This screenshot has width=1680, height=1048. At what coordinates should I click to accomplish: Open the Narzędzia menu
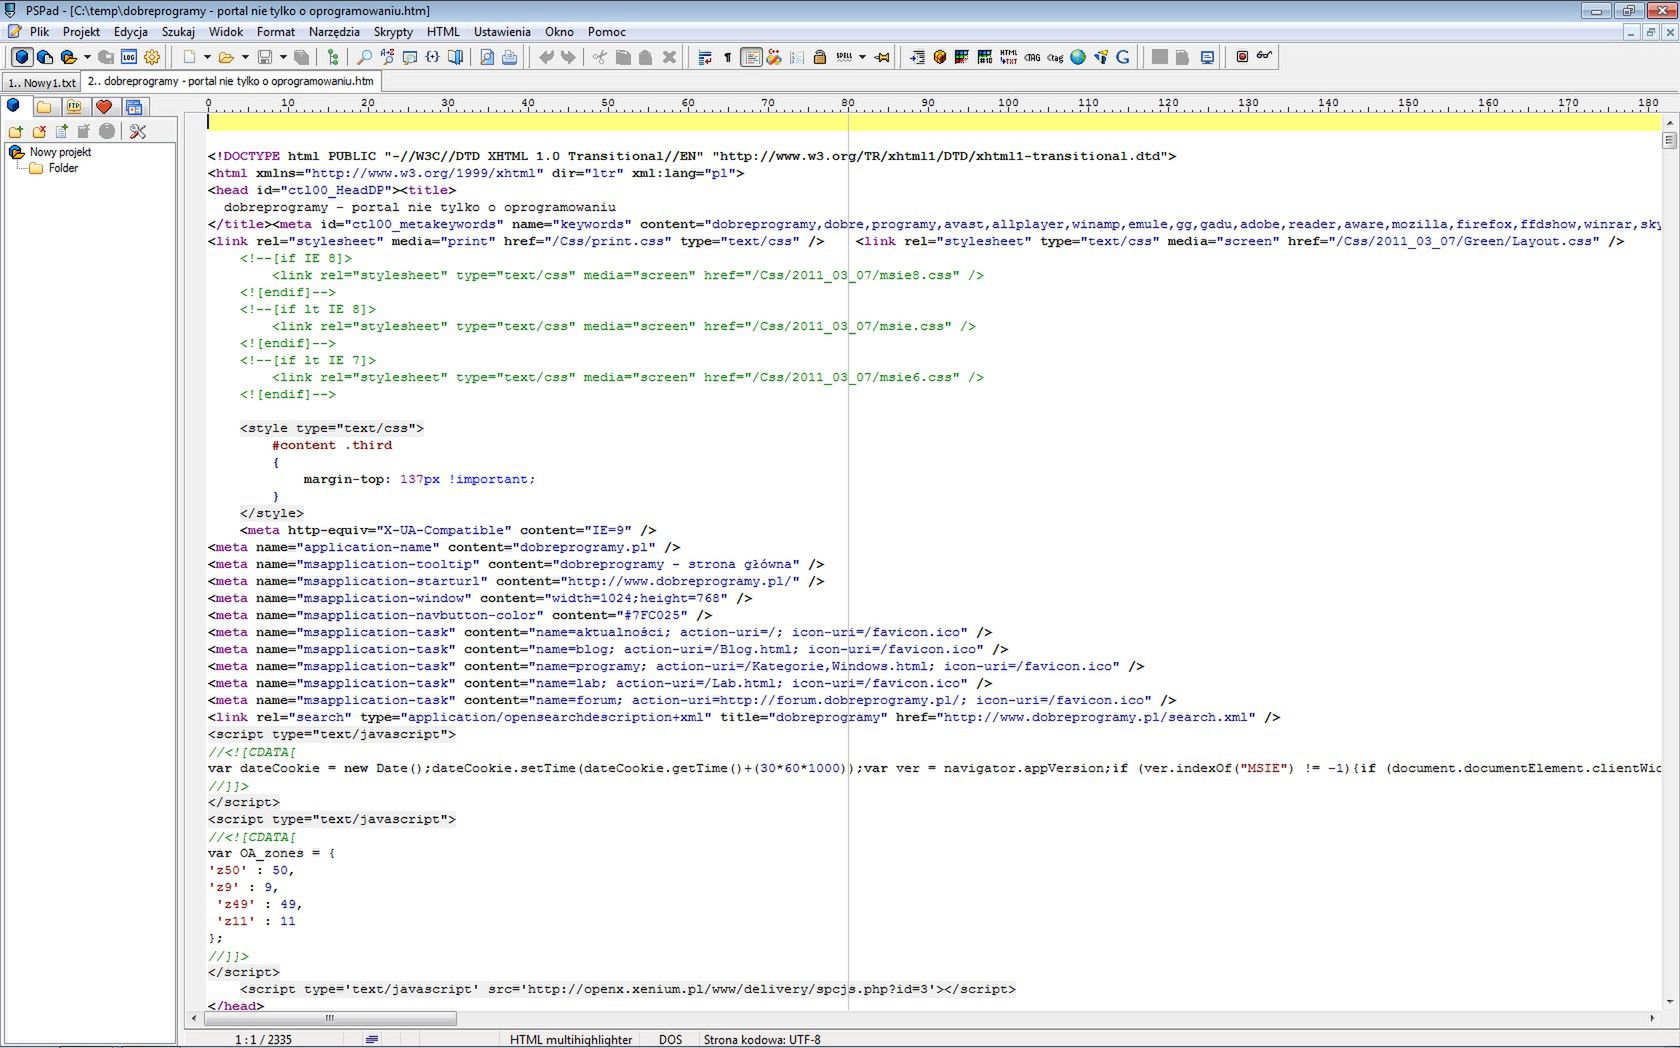[334, 32]
